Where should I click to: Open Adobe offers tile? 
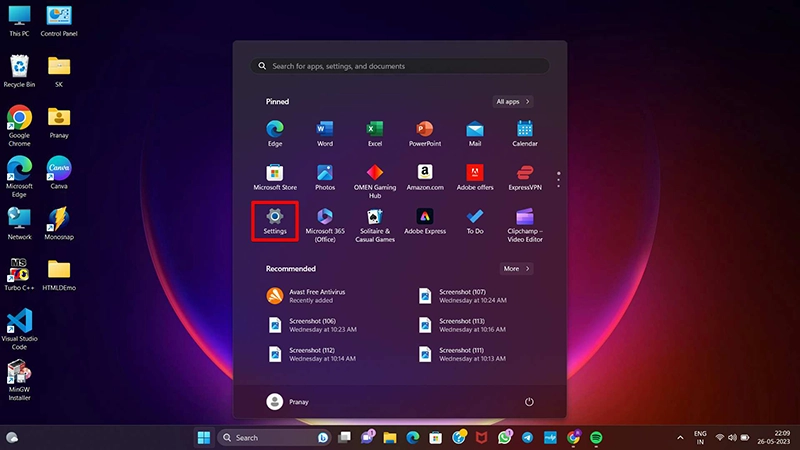click(474, 178)
